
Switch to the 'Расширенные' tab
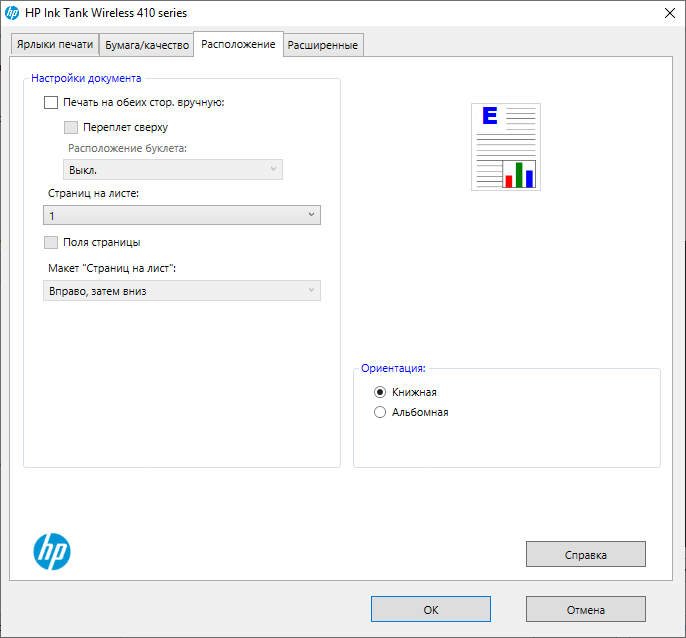click(x=323, y=45)
